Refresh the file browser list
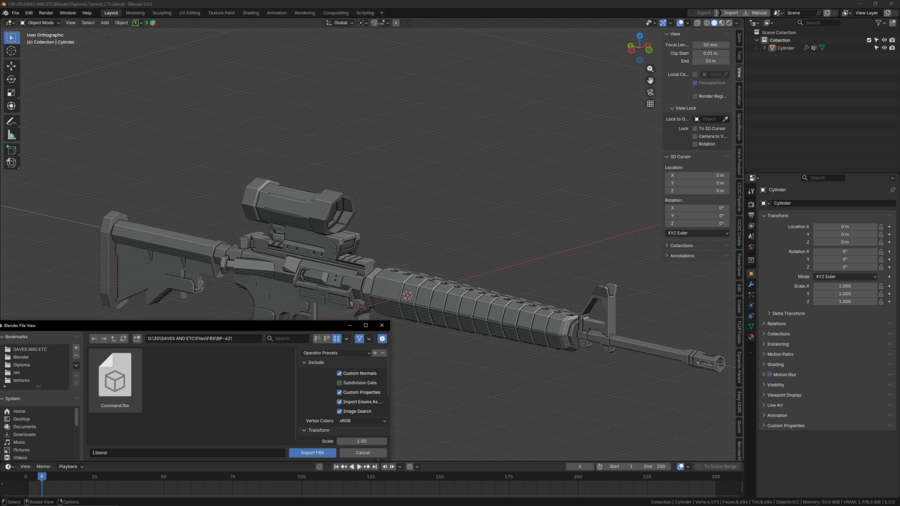 [x=123, y=339]
